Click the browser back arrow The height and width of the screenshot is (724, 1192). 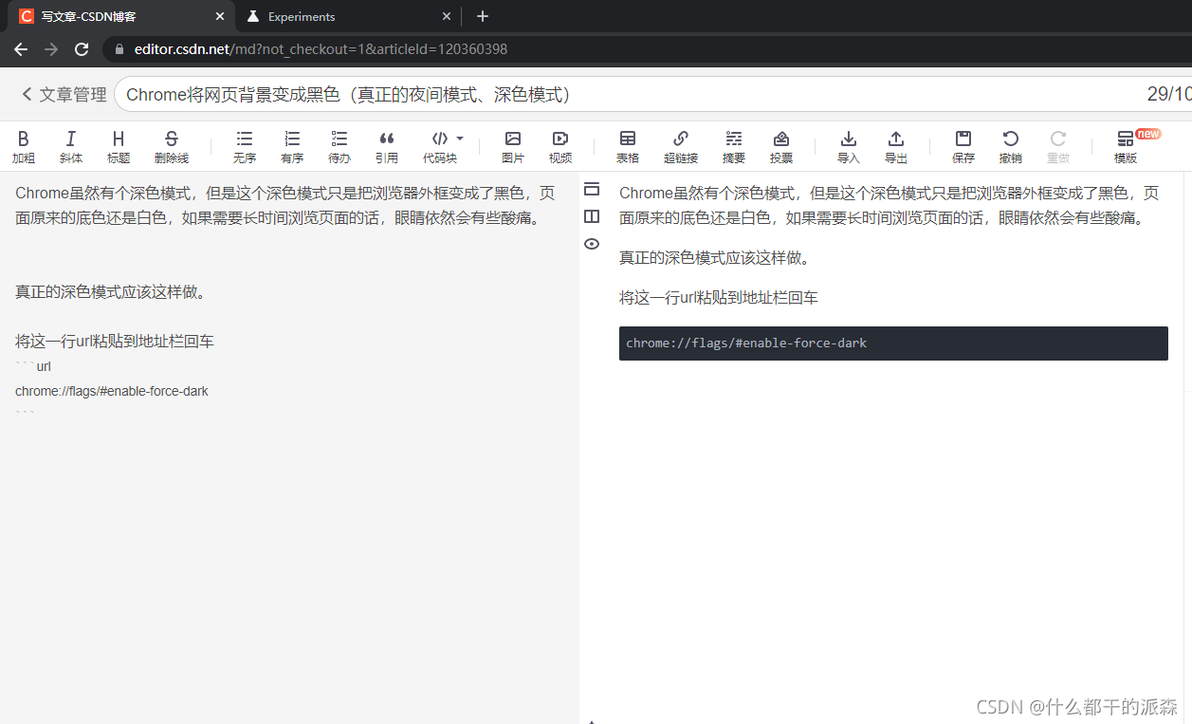tap(21, 49)
